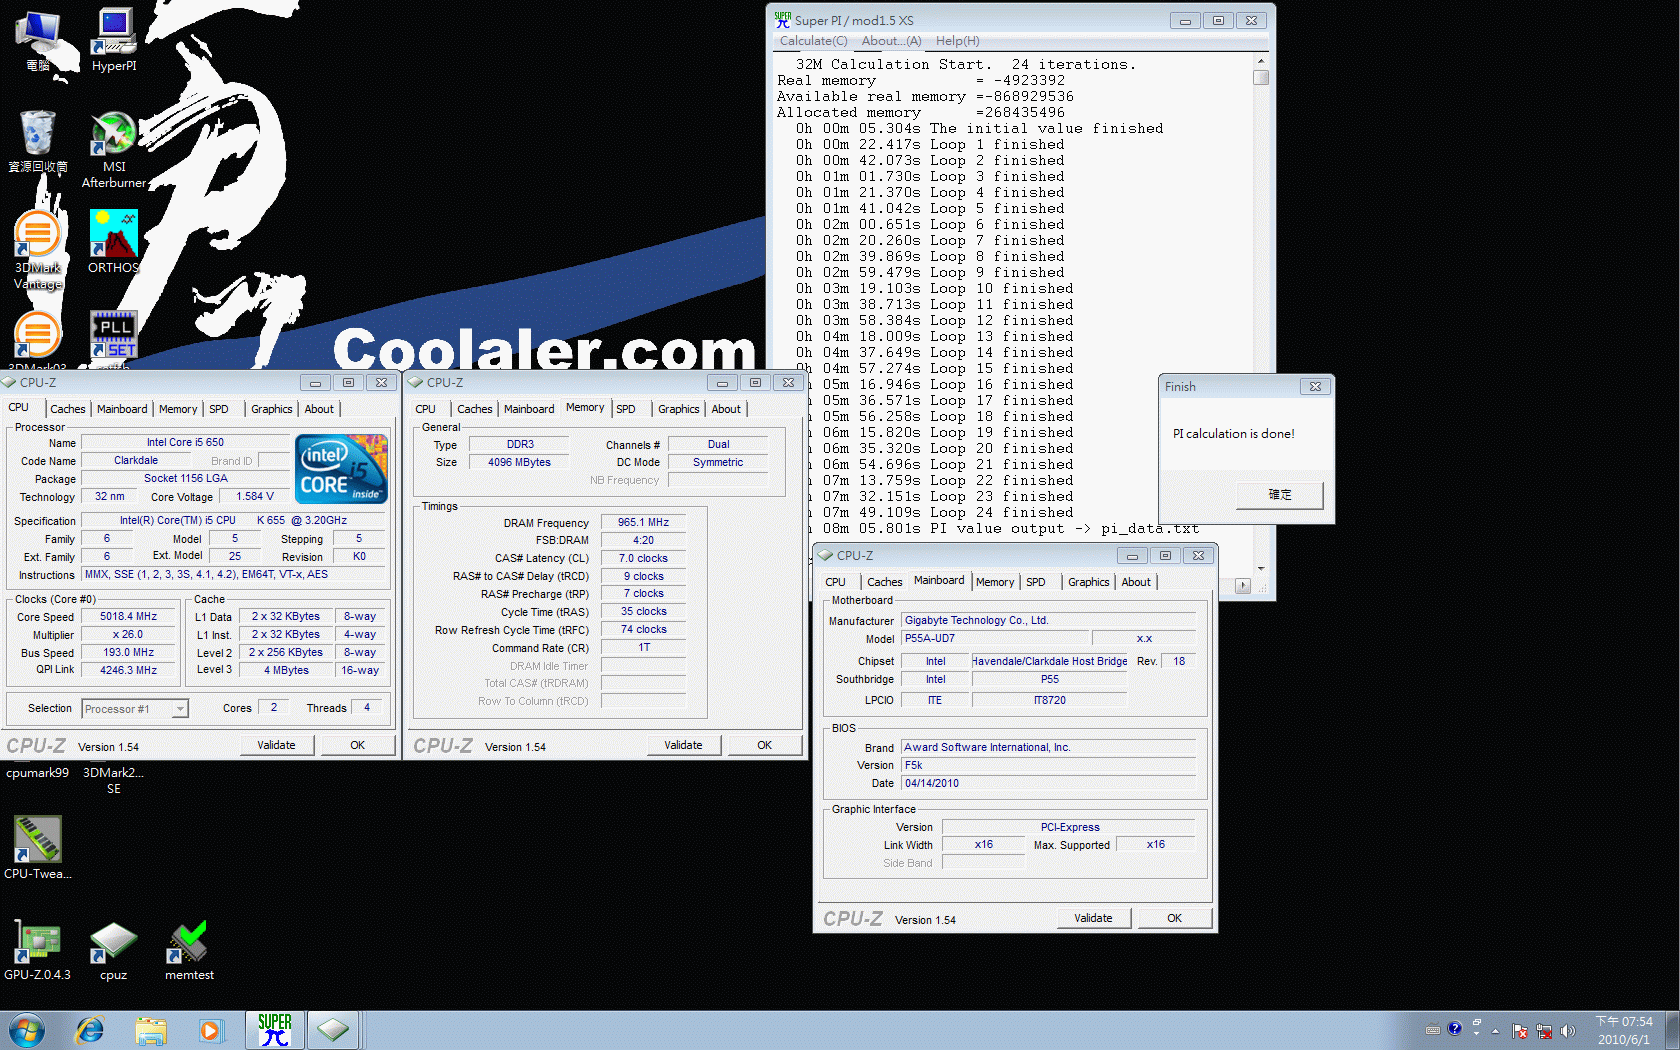Screen dimensions: 1680x1050
Task: Click the taskbar clock showing 07:54
Action: [x=1624, y=1030]
